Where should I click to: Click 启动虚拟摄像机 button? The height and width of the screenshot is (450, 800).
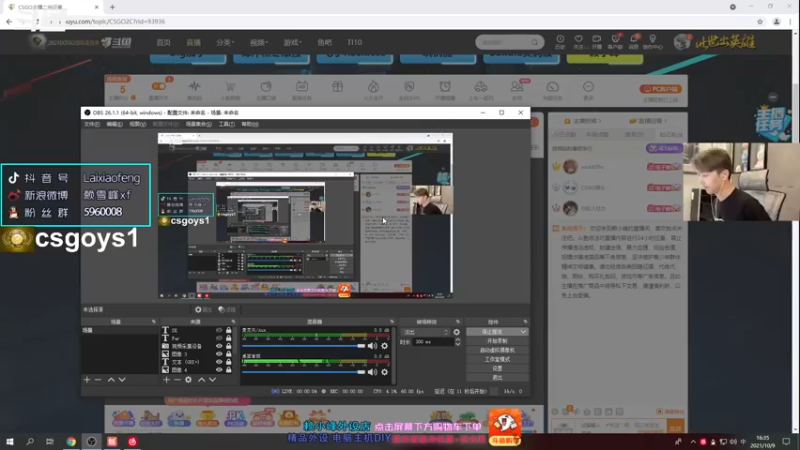(497, 350)
